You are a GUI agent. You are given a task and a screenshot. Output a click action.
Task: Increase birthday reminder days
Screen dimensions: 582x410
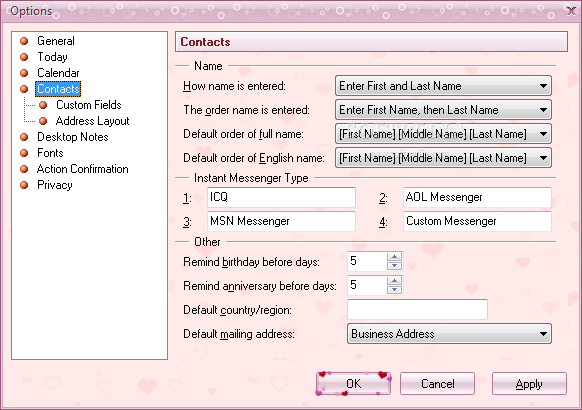394,257
